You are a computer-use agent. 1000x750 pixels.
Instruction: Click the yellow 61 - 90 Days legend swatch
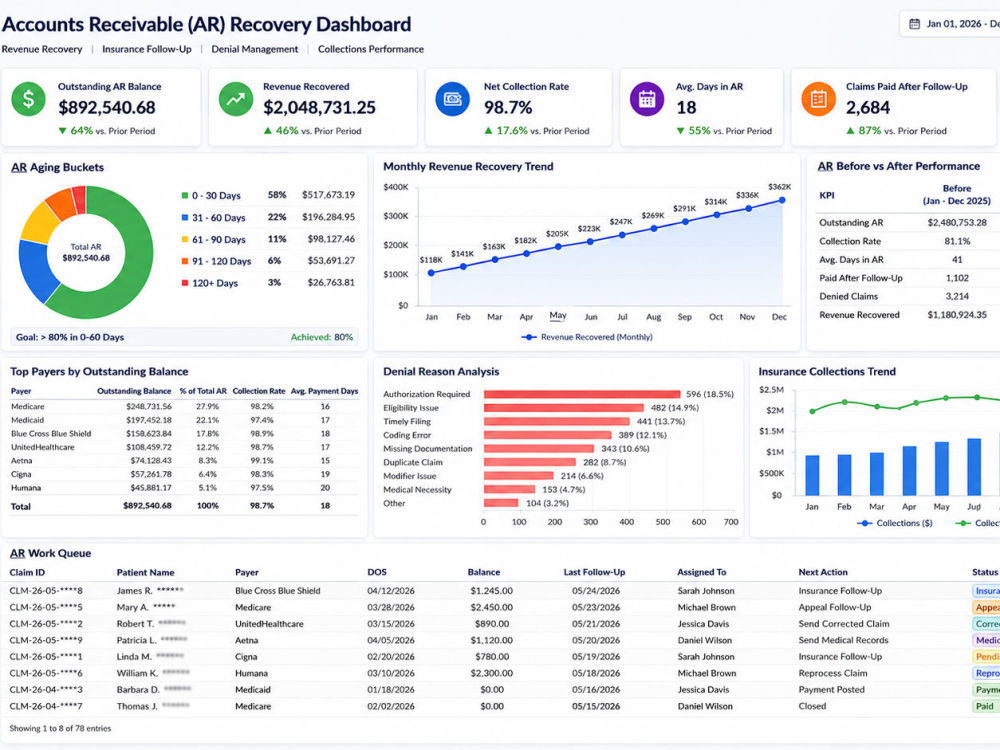[185, 239]
